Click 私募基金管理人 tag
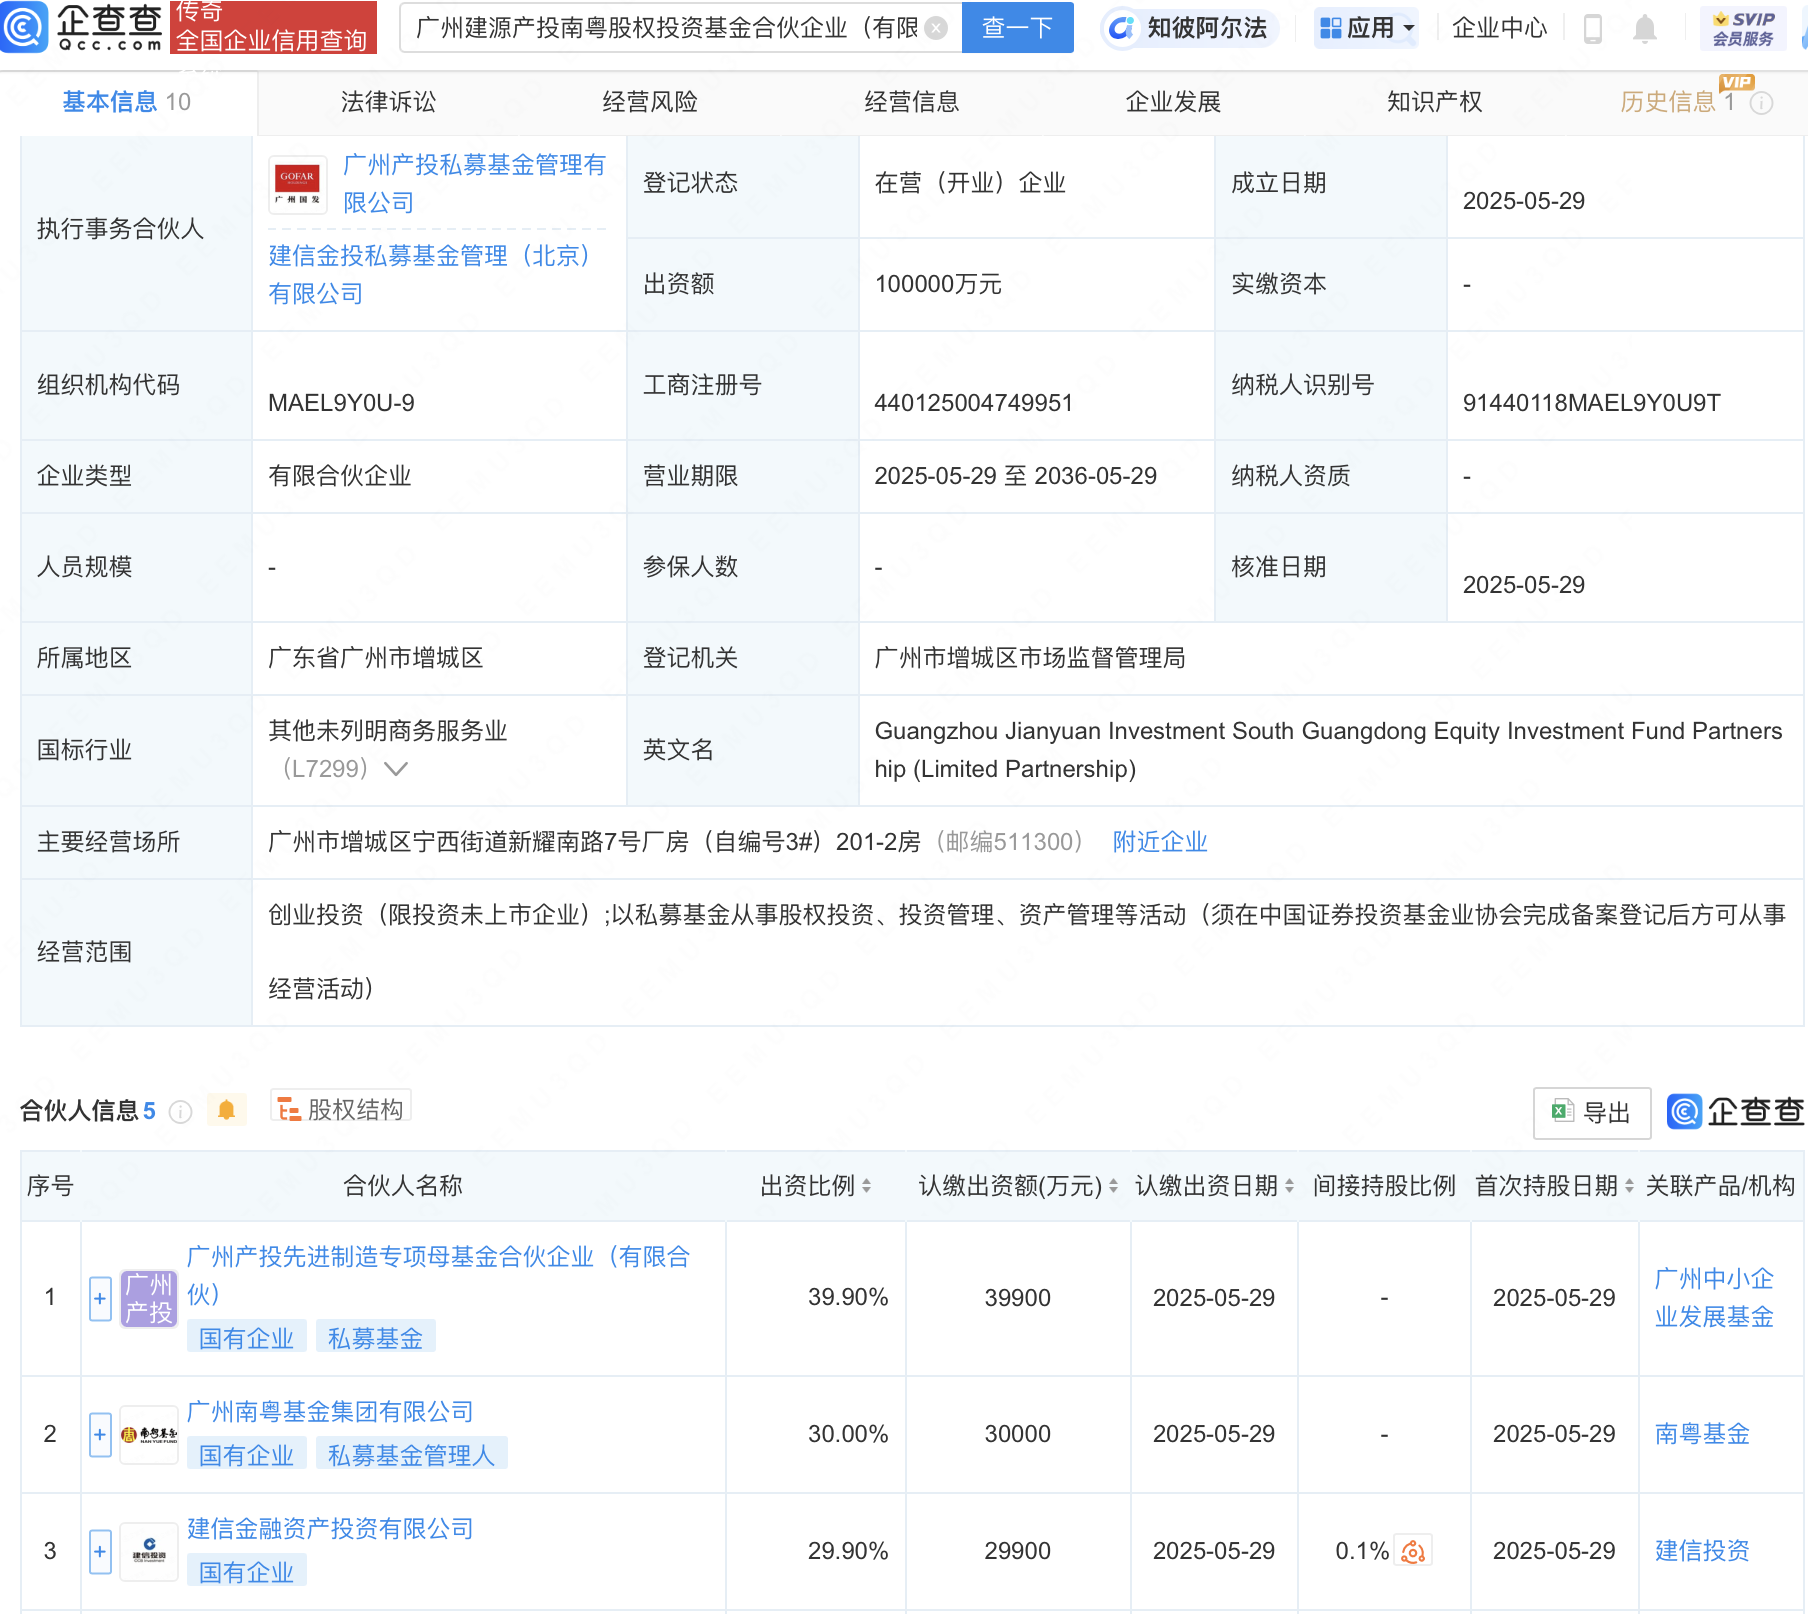 (x=411, y=1455)
